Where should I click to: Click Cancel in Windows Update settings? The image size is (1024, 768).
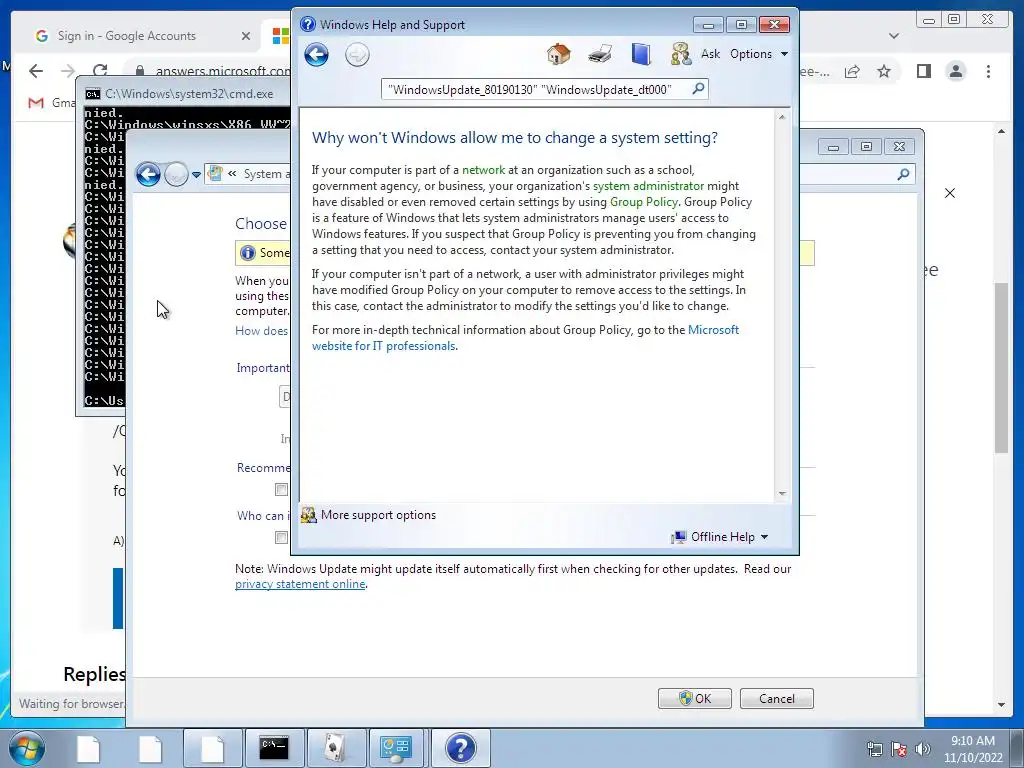[x=776, y=699]
